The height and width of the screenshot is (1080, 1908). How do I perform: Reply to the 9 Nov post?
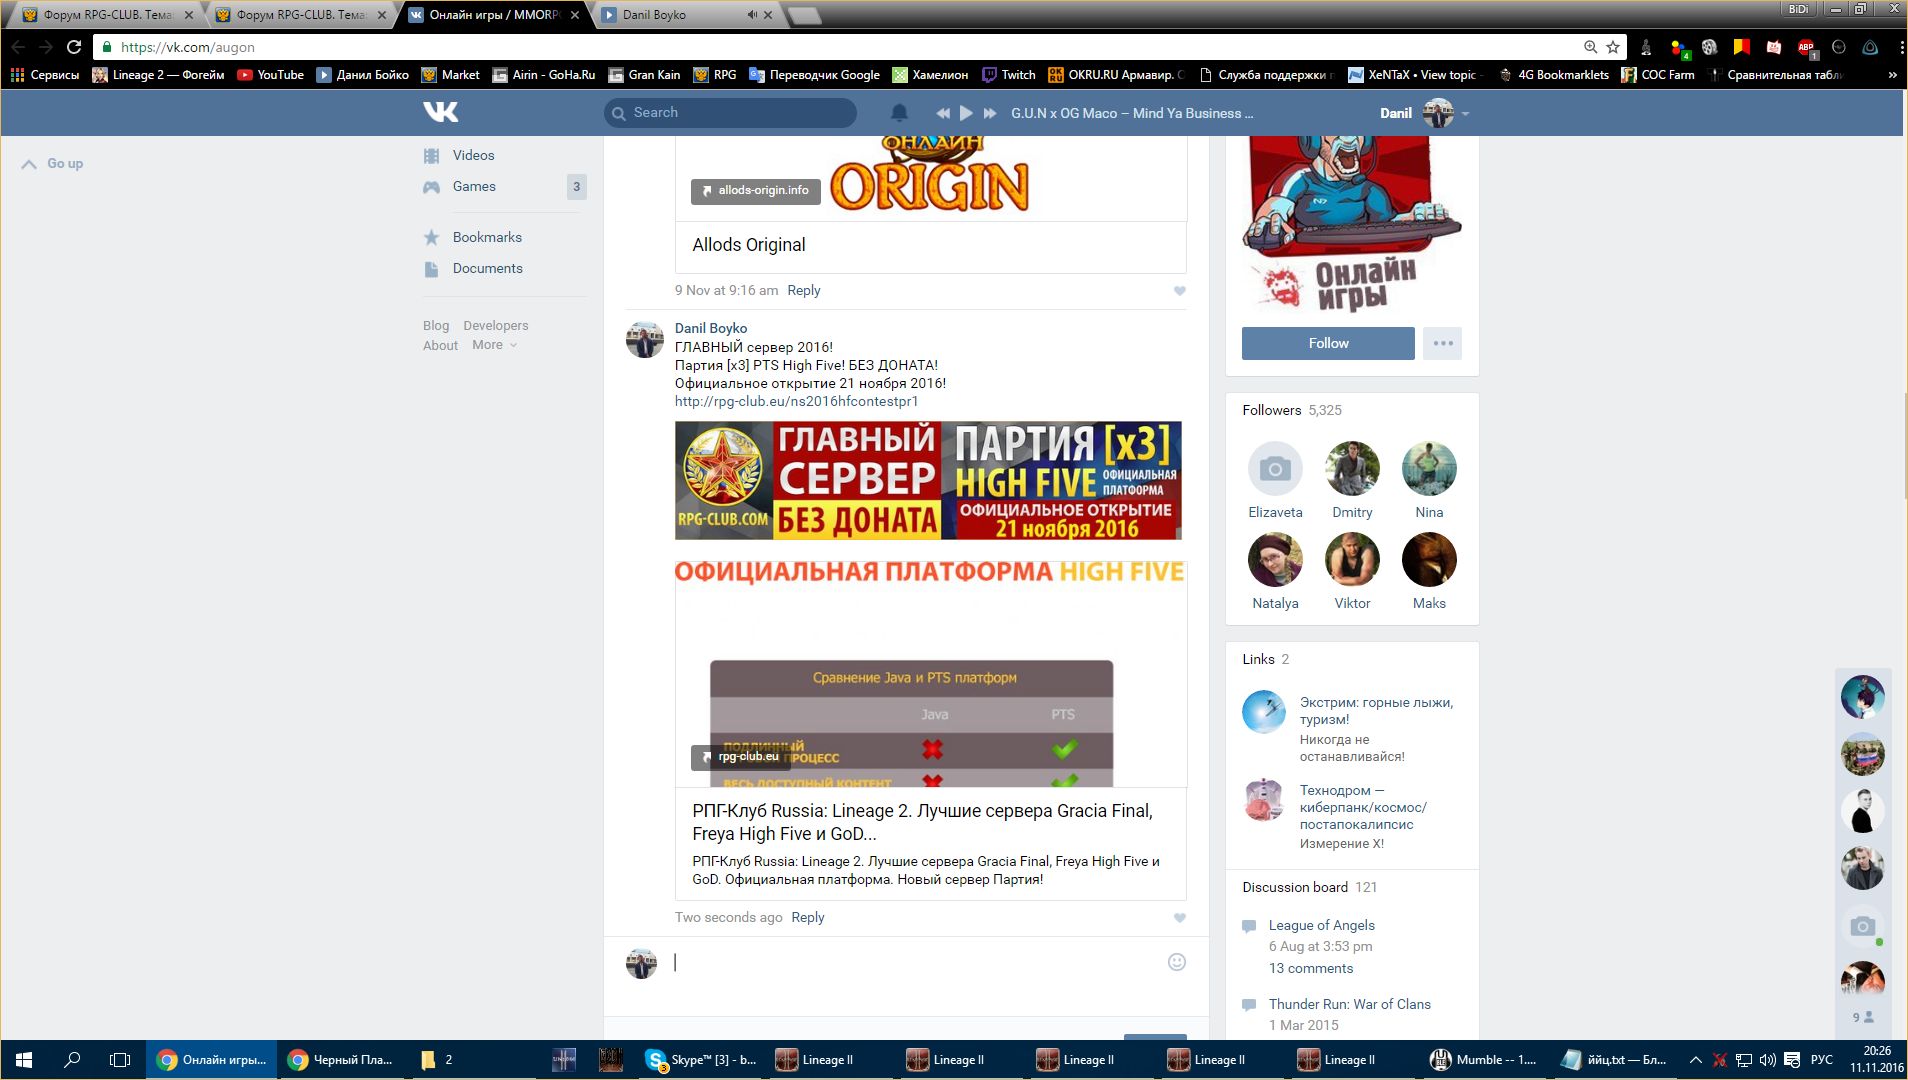[x=804, y=290]
